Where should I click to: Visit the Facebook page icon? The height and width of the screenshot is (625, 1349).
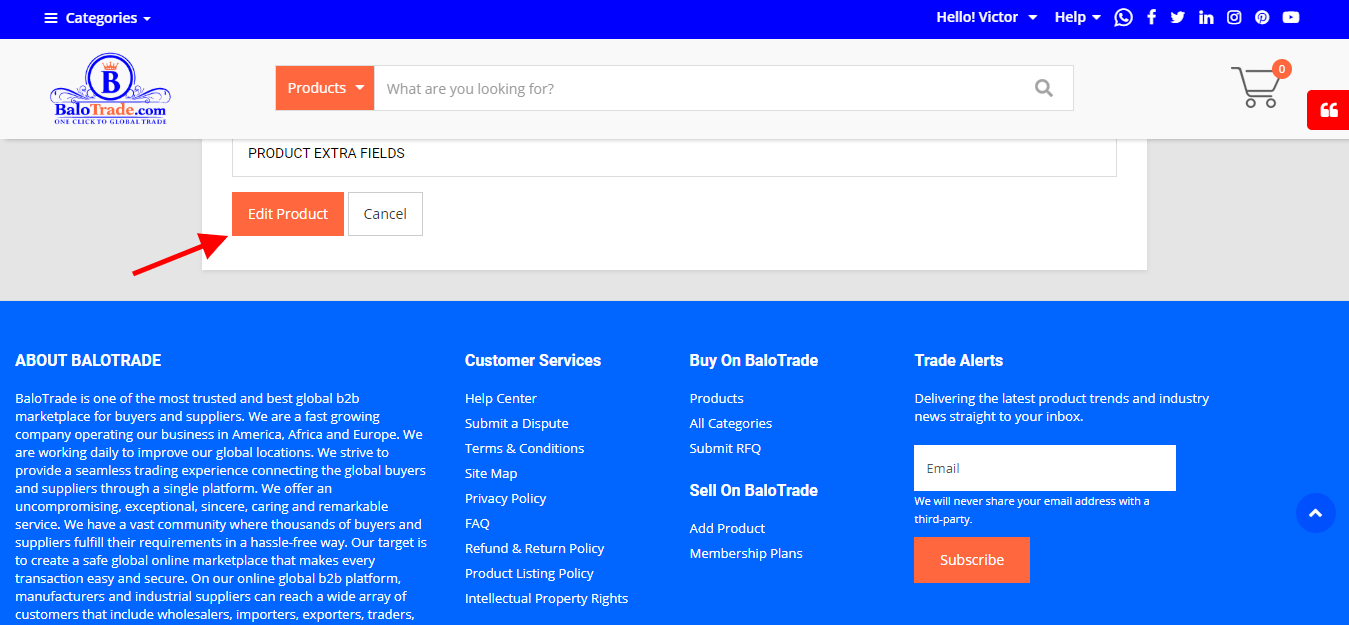click(1151, 17)
